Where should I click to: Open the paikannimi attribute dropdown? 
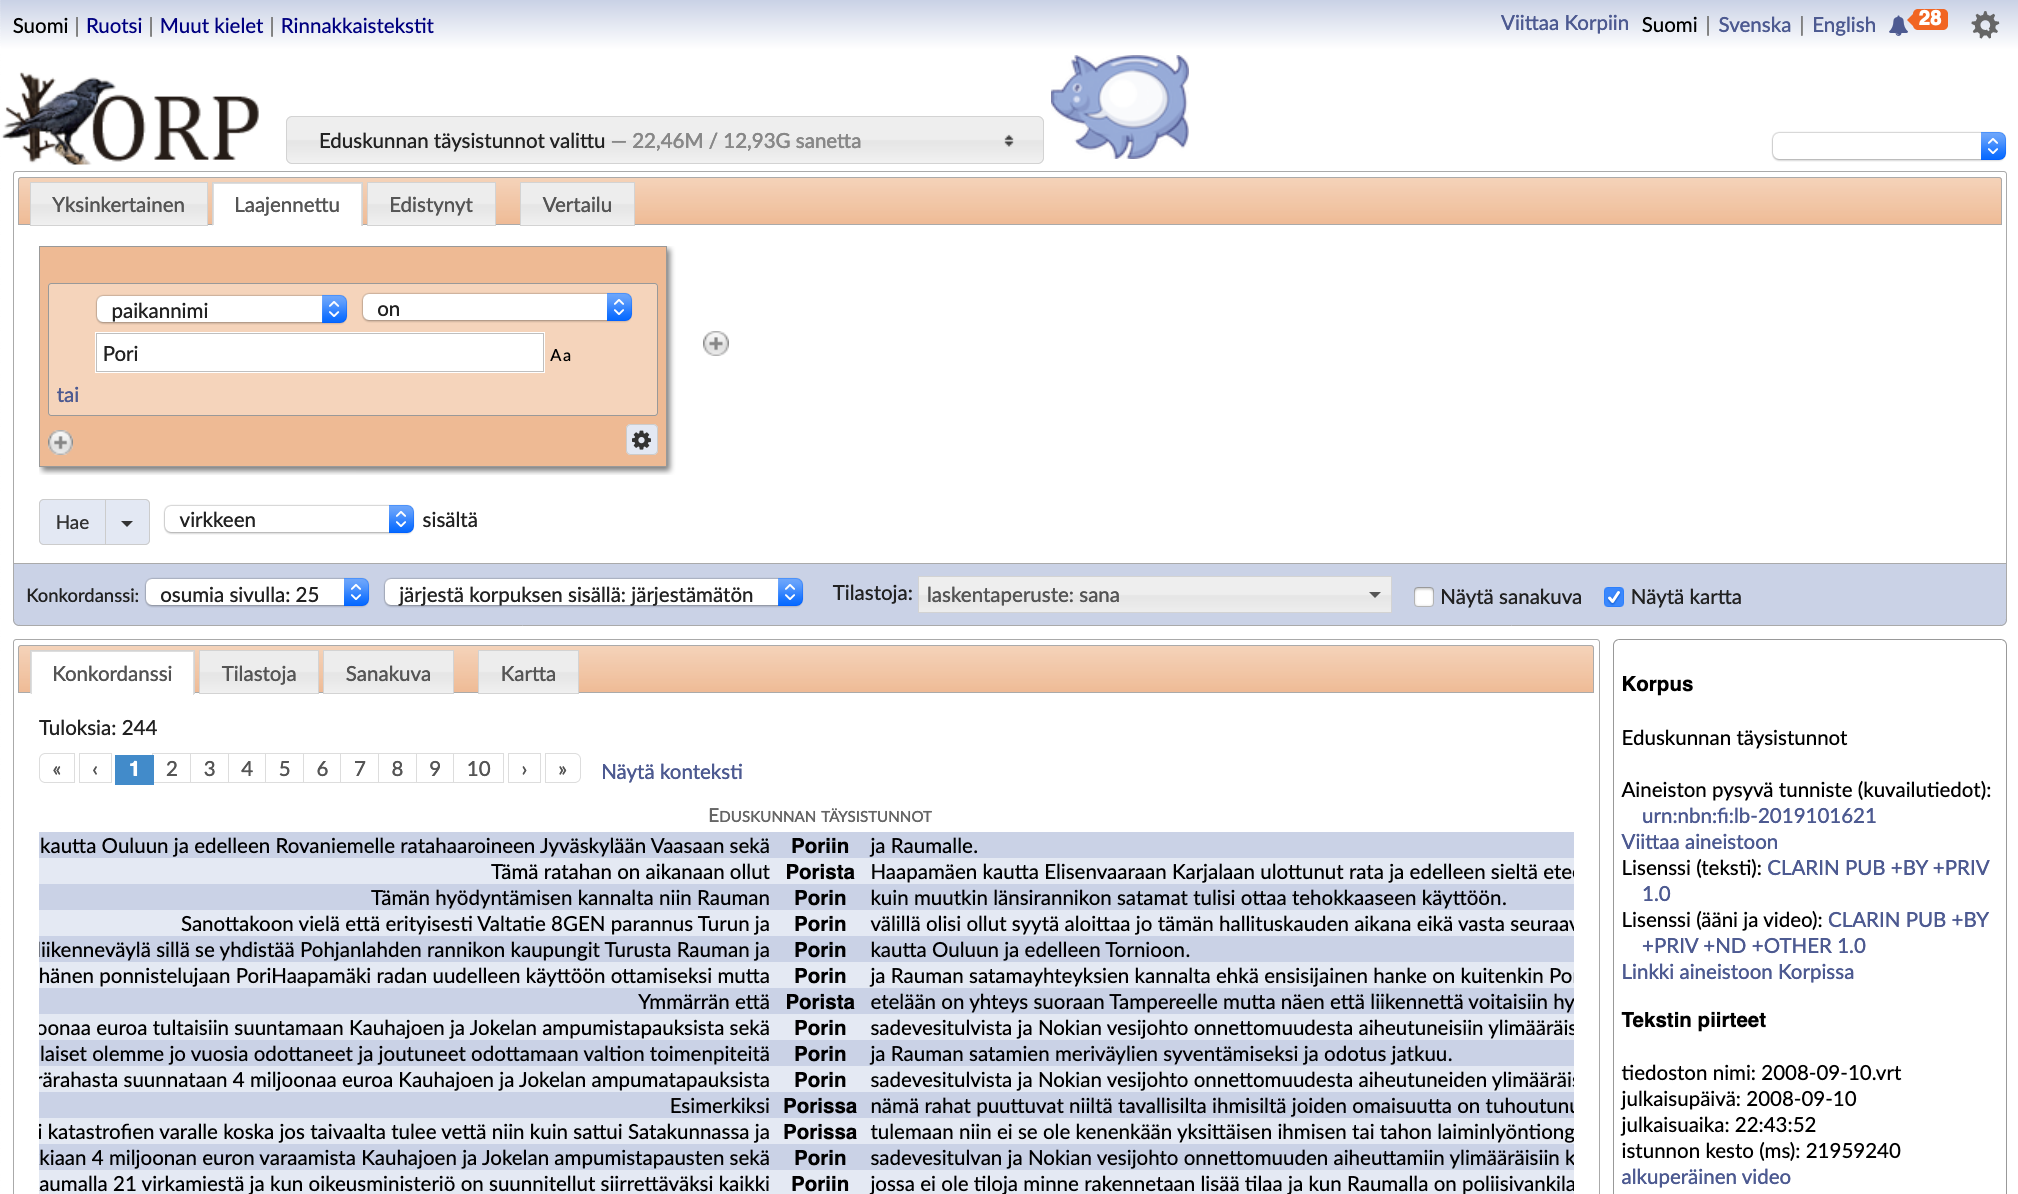[x=221, y=309]
